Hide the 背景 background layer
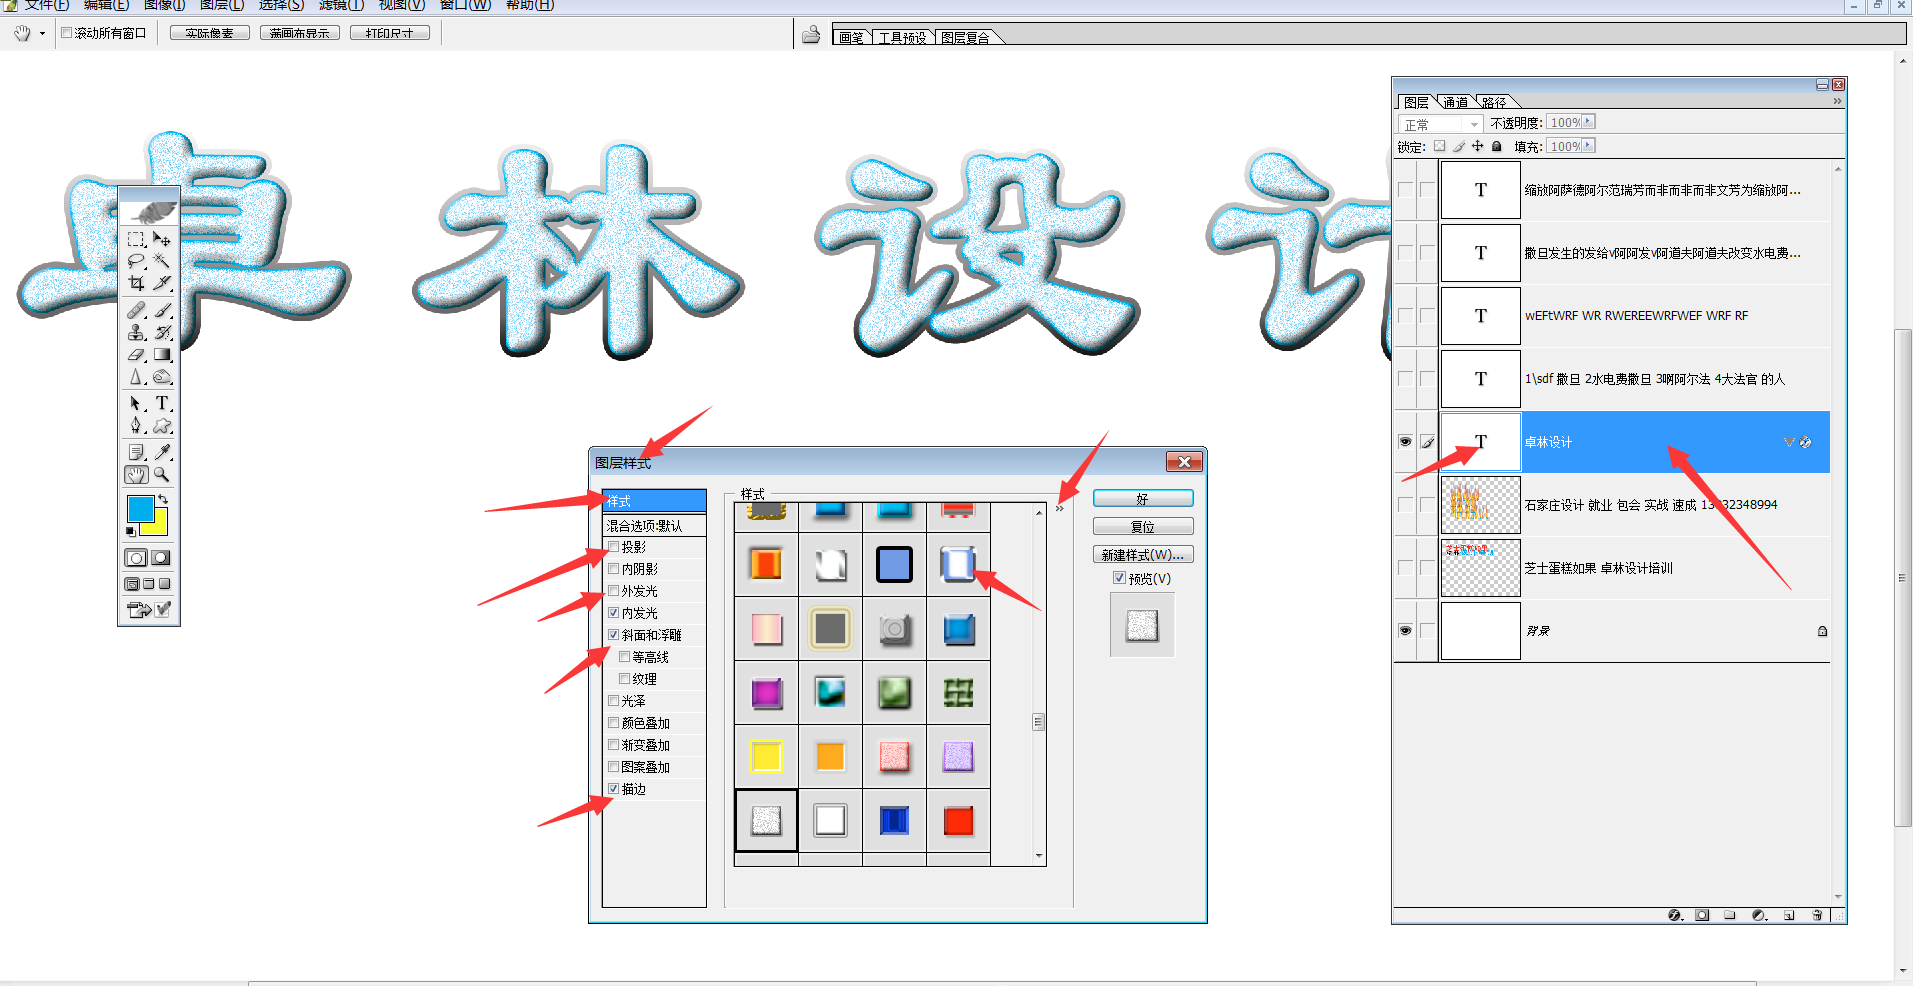This screenshot has width=1913, height=986. tap(1405, 631)
